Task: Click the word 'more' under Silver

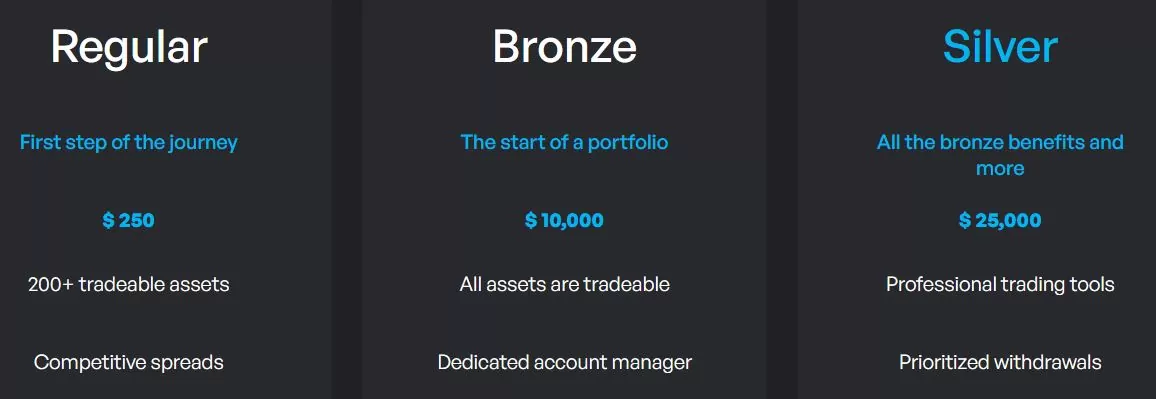Action: point(1000,168)
